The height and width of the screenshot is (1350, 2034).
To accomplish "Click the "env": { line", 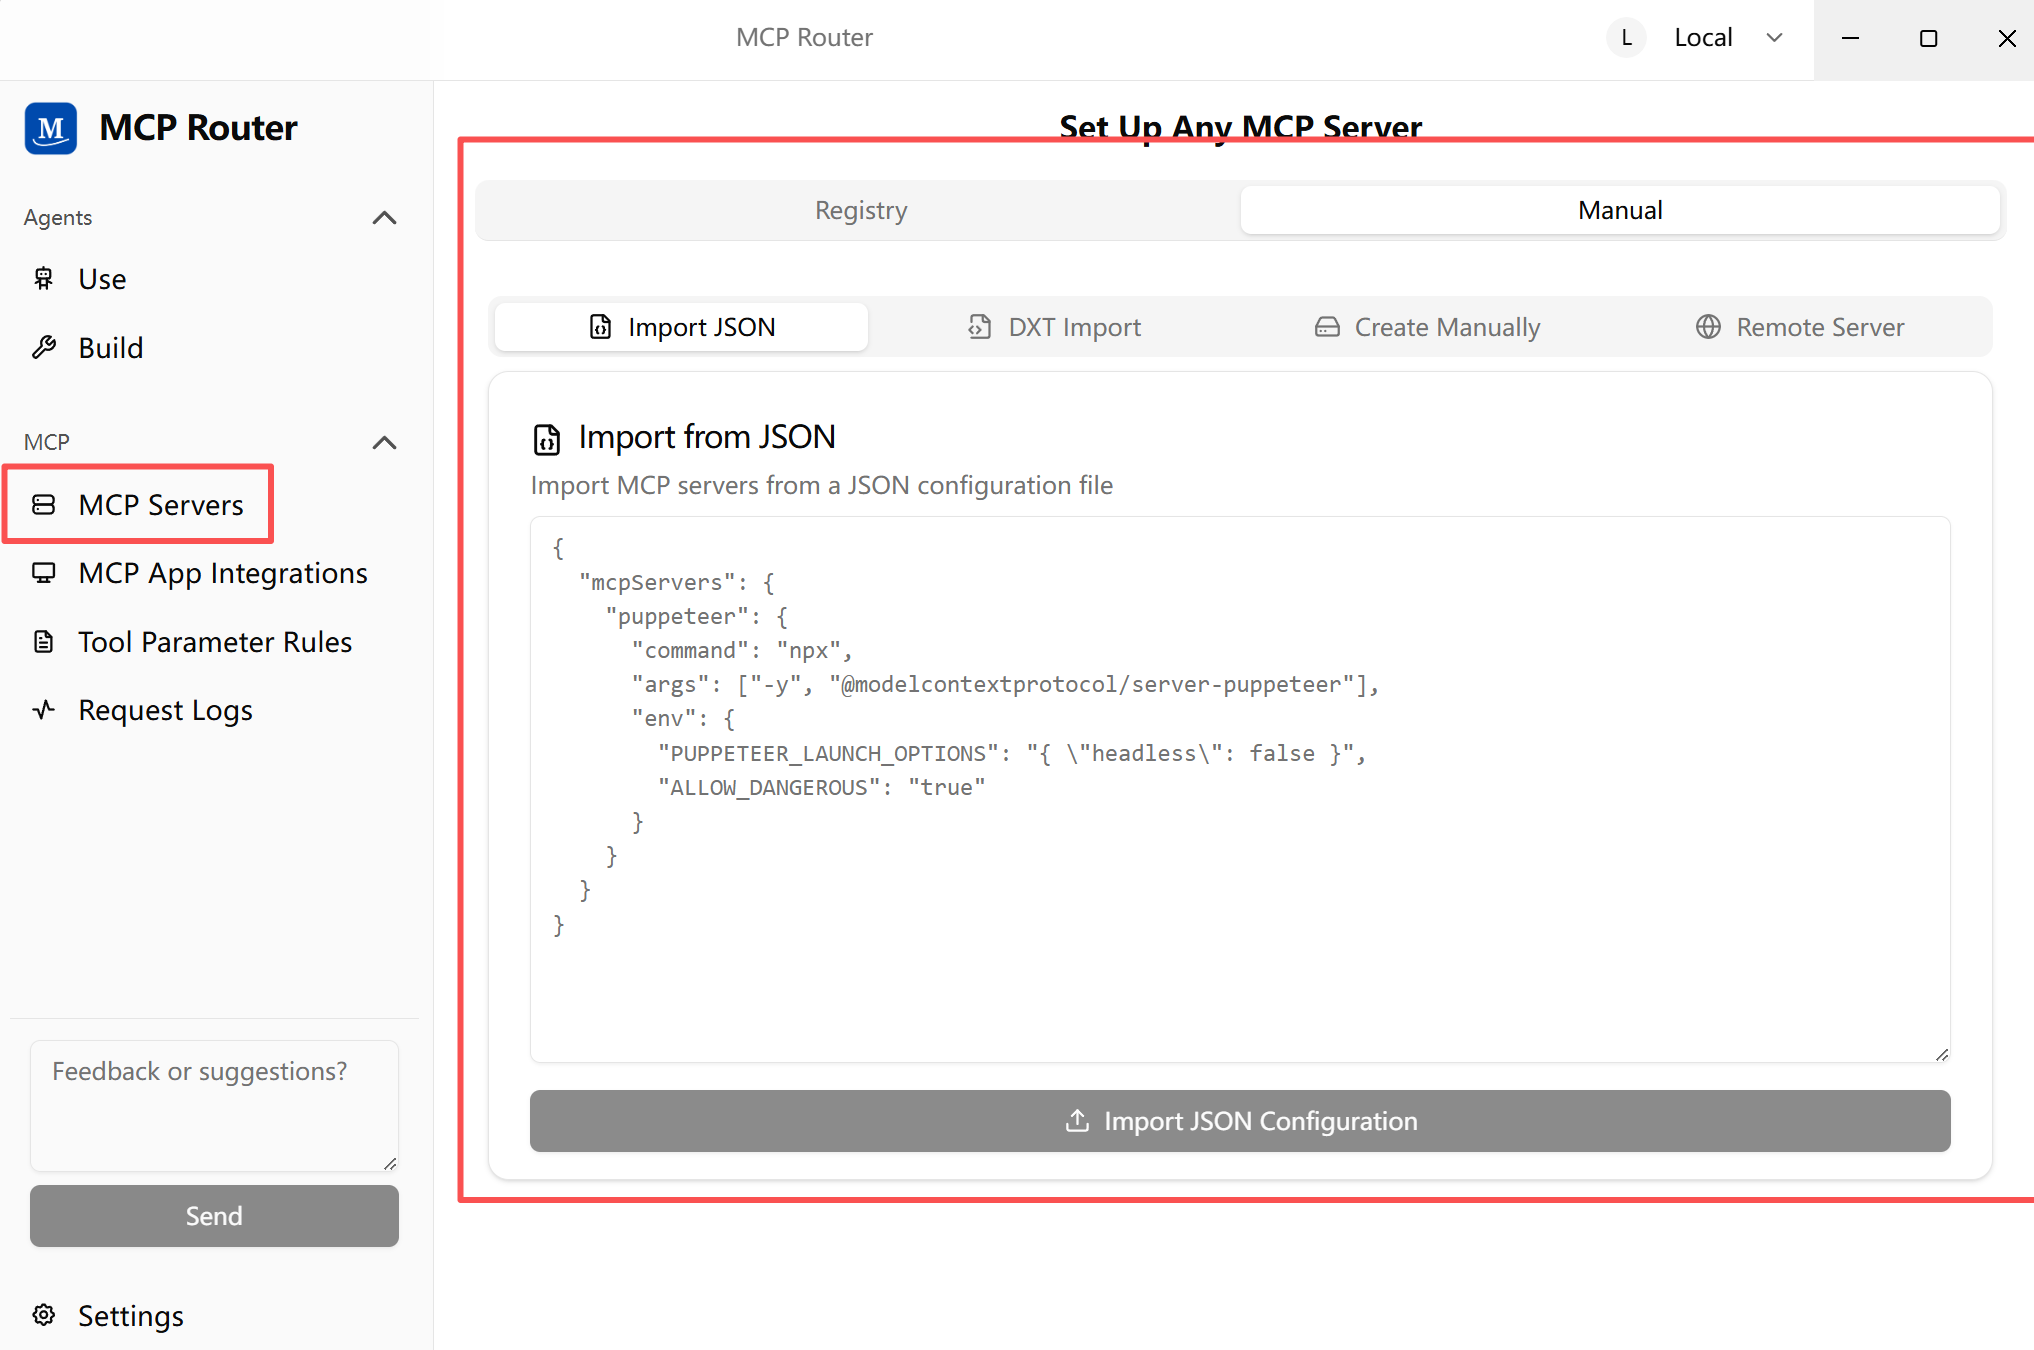I will point(684,719).
